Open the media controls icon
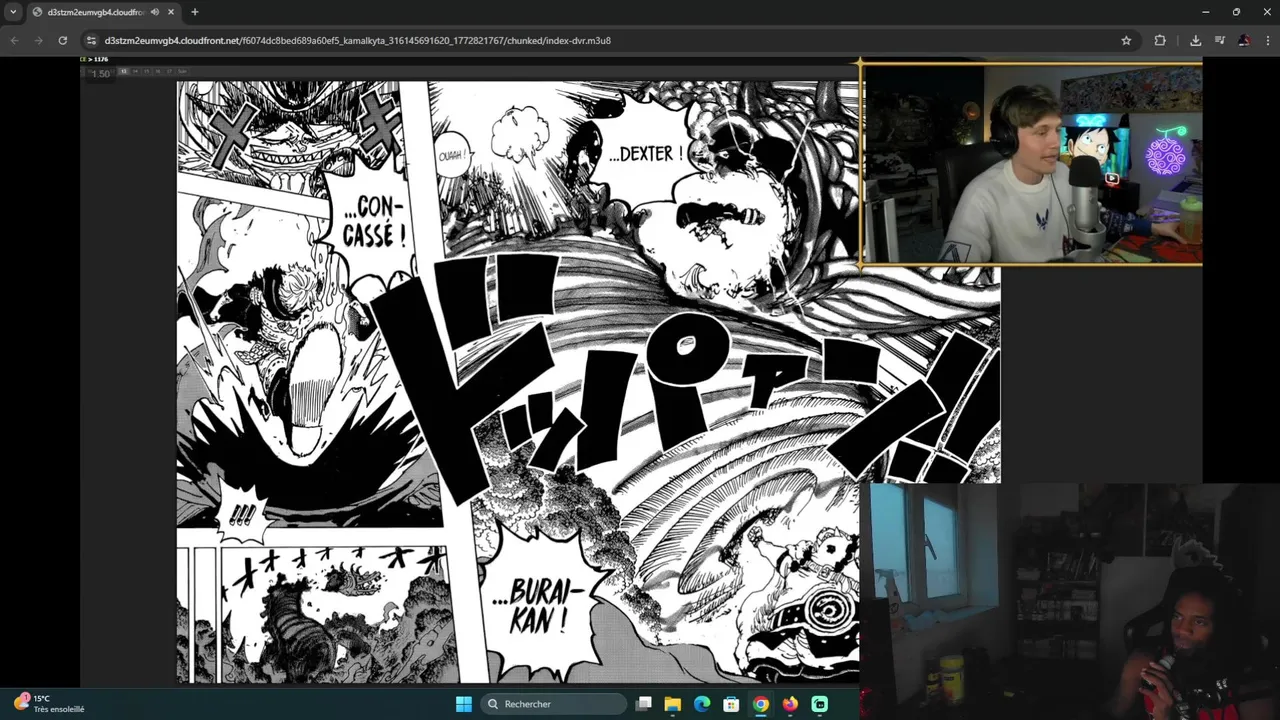 tap(1219, 40)
